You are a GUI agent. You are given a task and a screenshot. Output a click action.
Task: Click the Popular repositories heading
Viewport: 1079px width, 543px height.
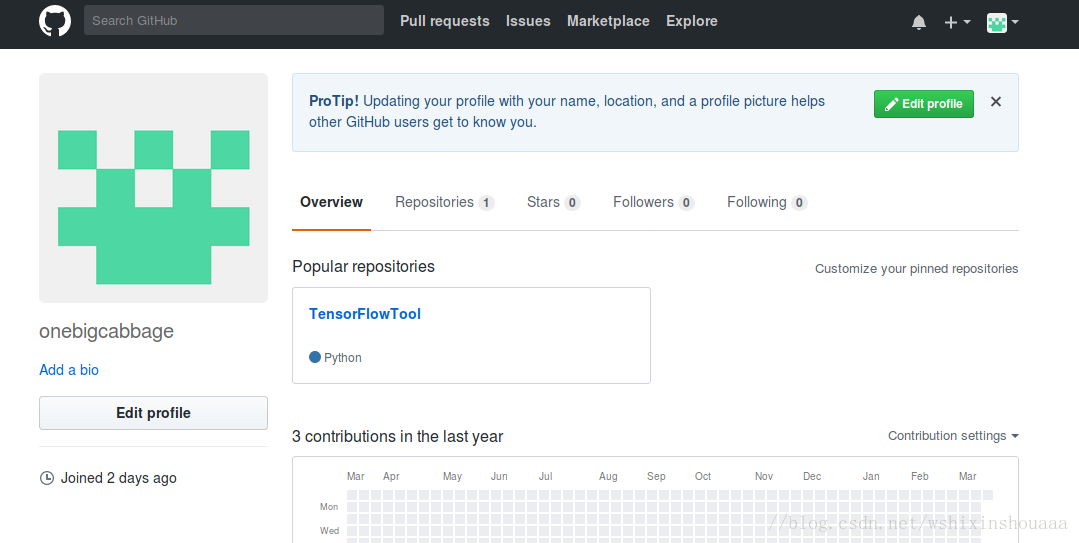tap(363, 266)
